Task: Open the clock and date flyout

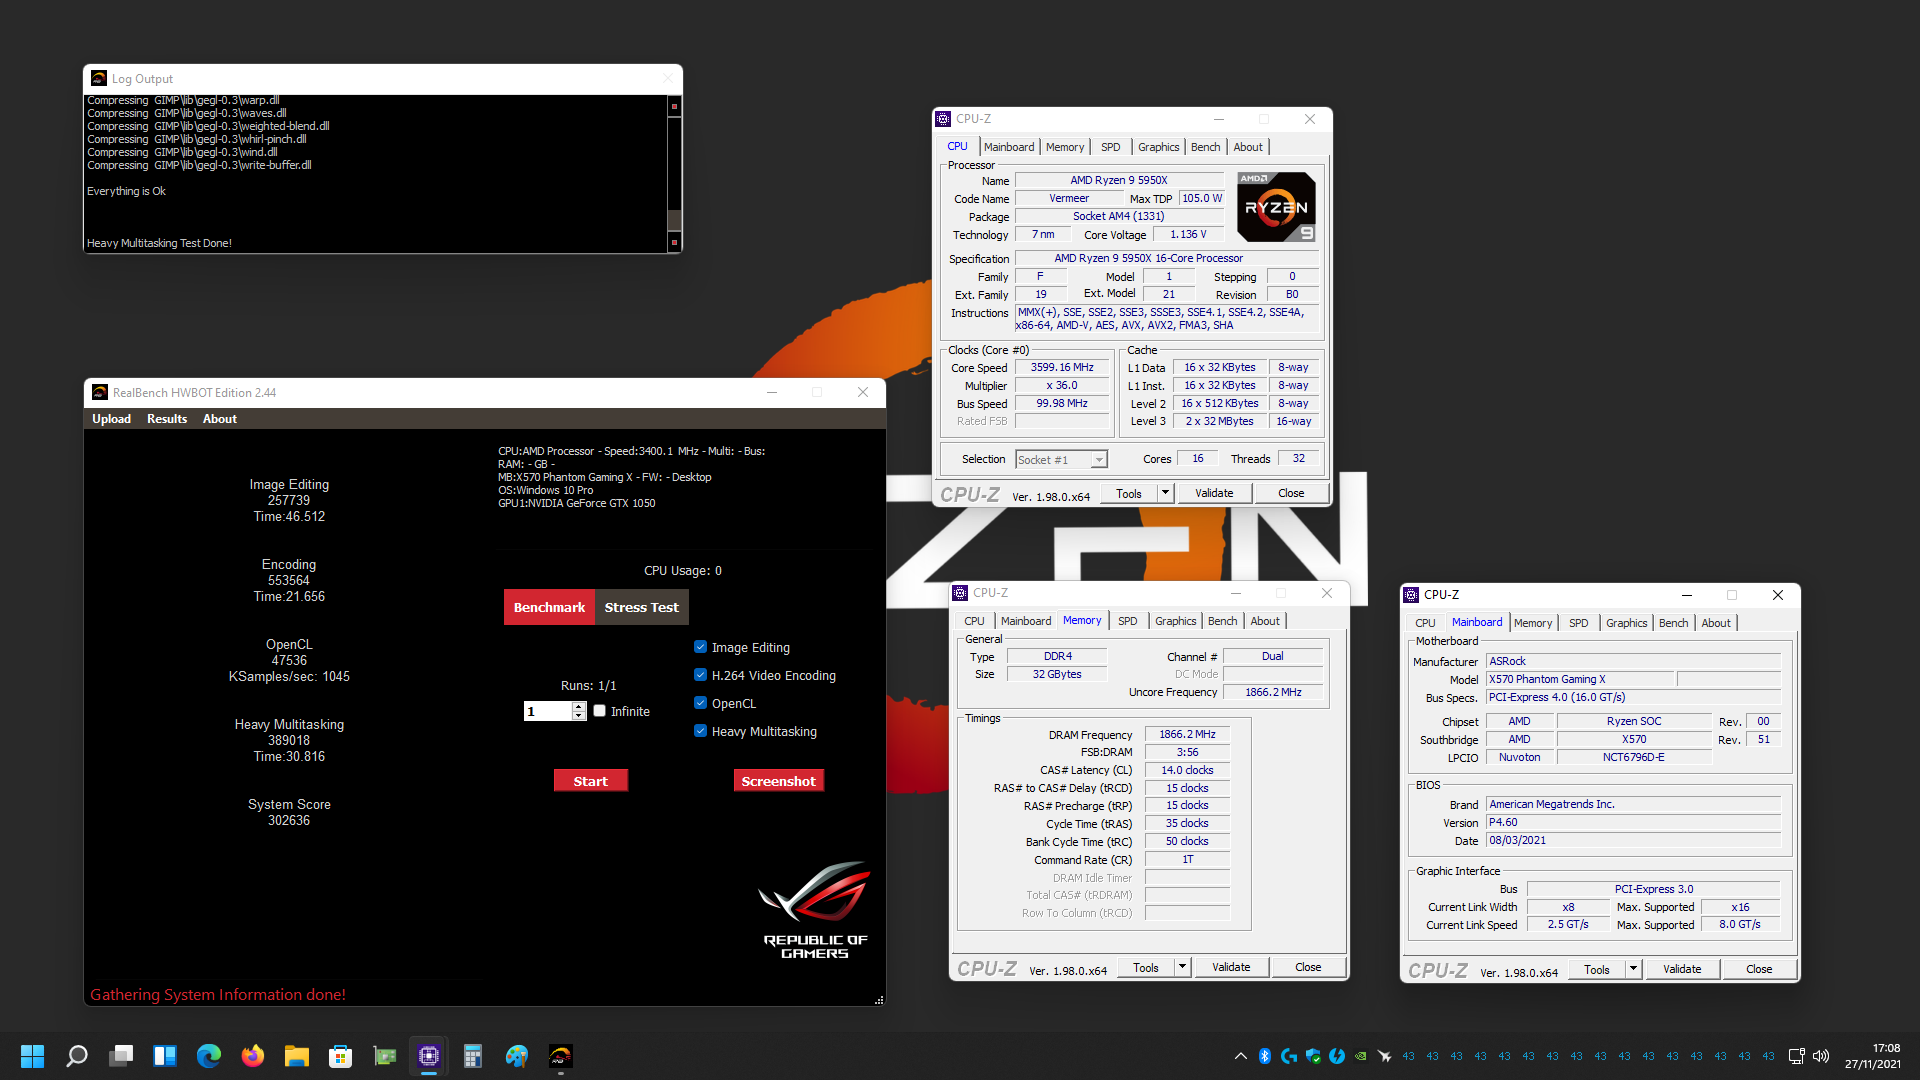Action: [x=1873, y=1056]
